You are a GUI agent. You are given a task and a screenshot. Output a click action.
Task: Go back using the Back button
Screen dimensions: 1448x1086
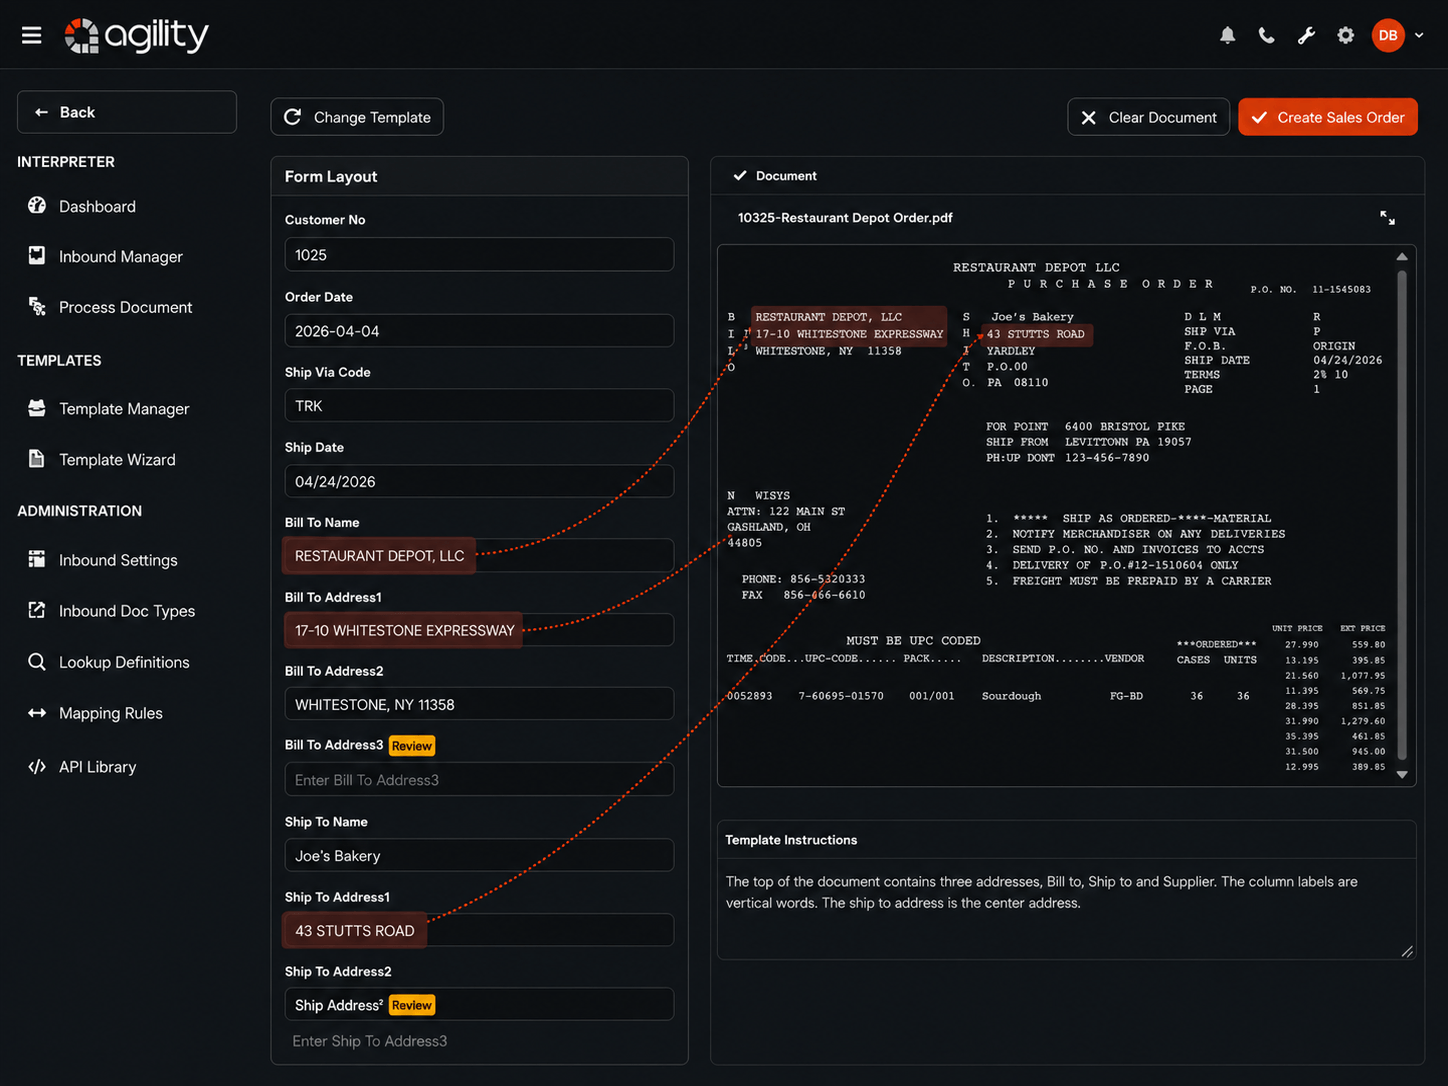click(127, 112)
